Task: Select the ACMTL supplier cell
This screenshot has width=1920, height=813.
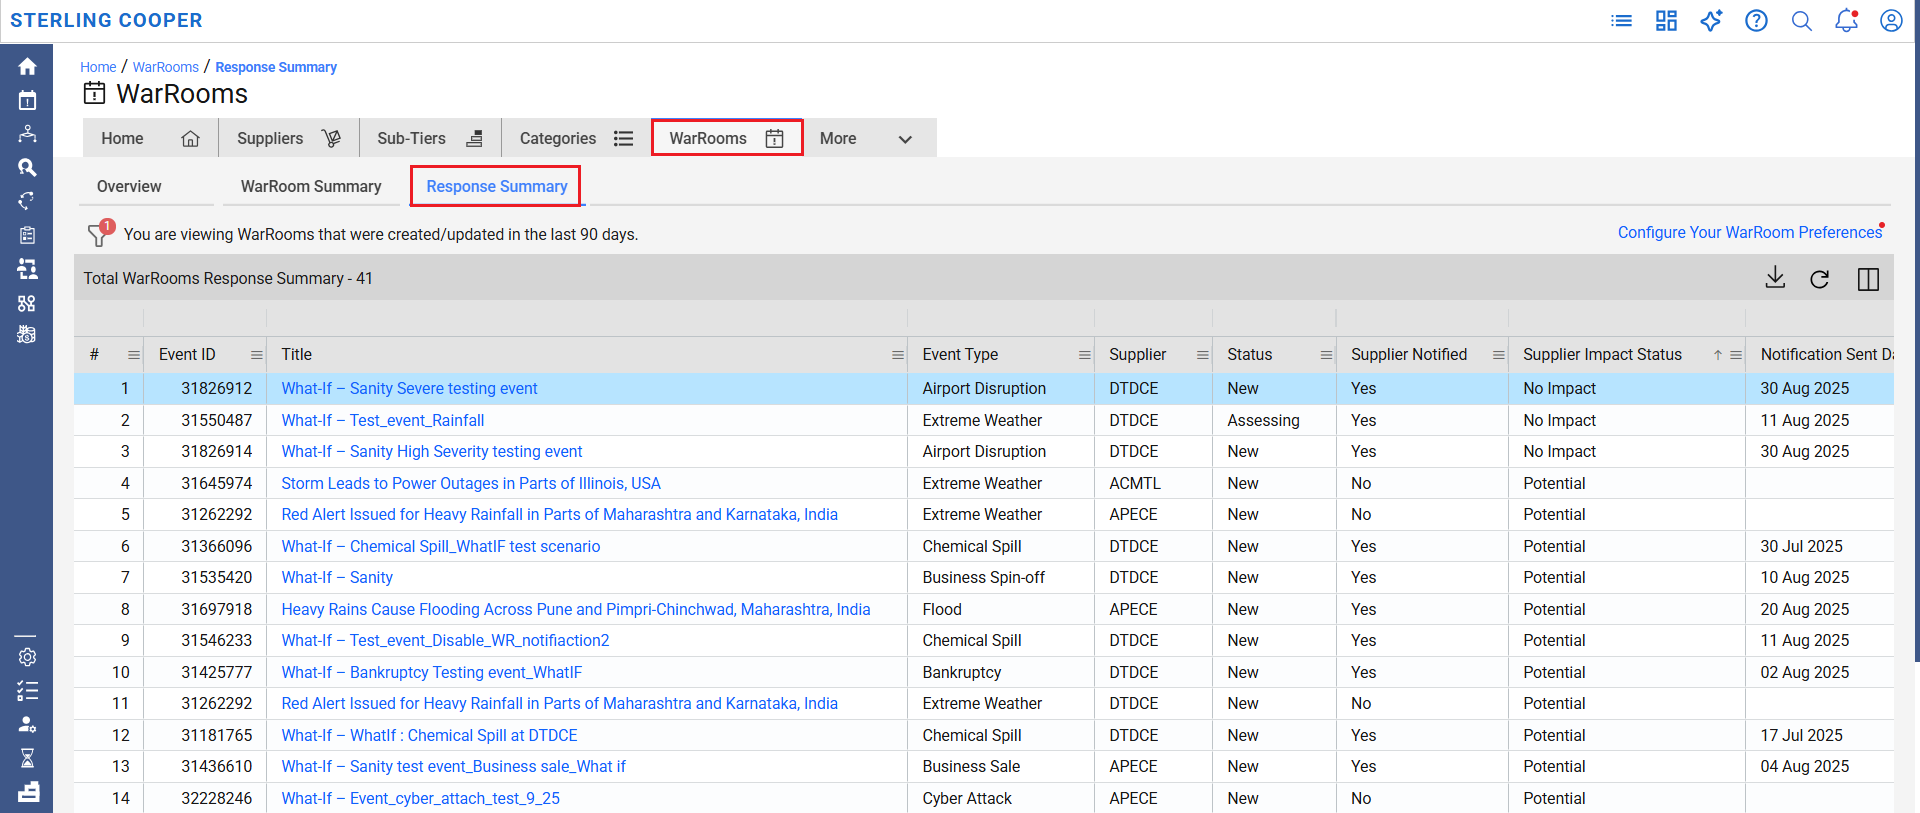Action: (x=1153, y=483)
